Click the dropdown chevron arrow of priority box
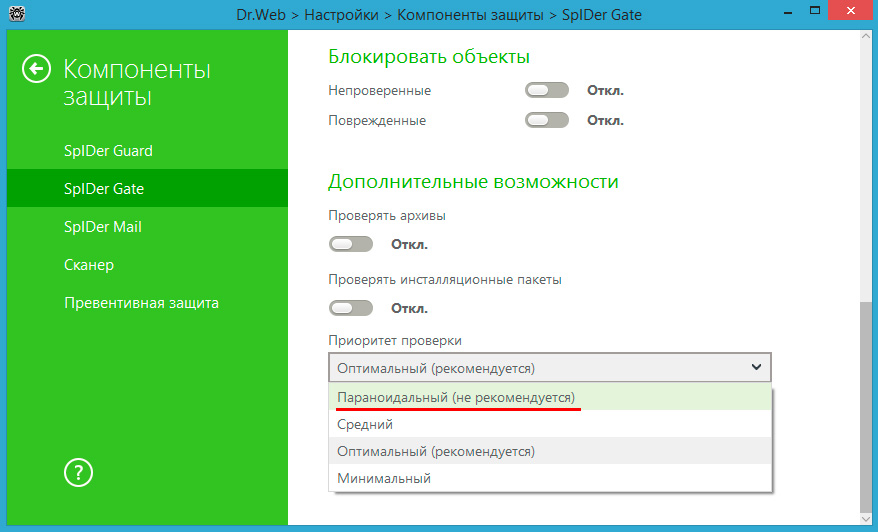Image resolution: width=878 pixels, height=532 pixels. coord(756,367)
